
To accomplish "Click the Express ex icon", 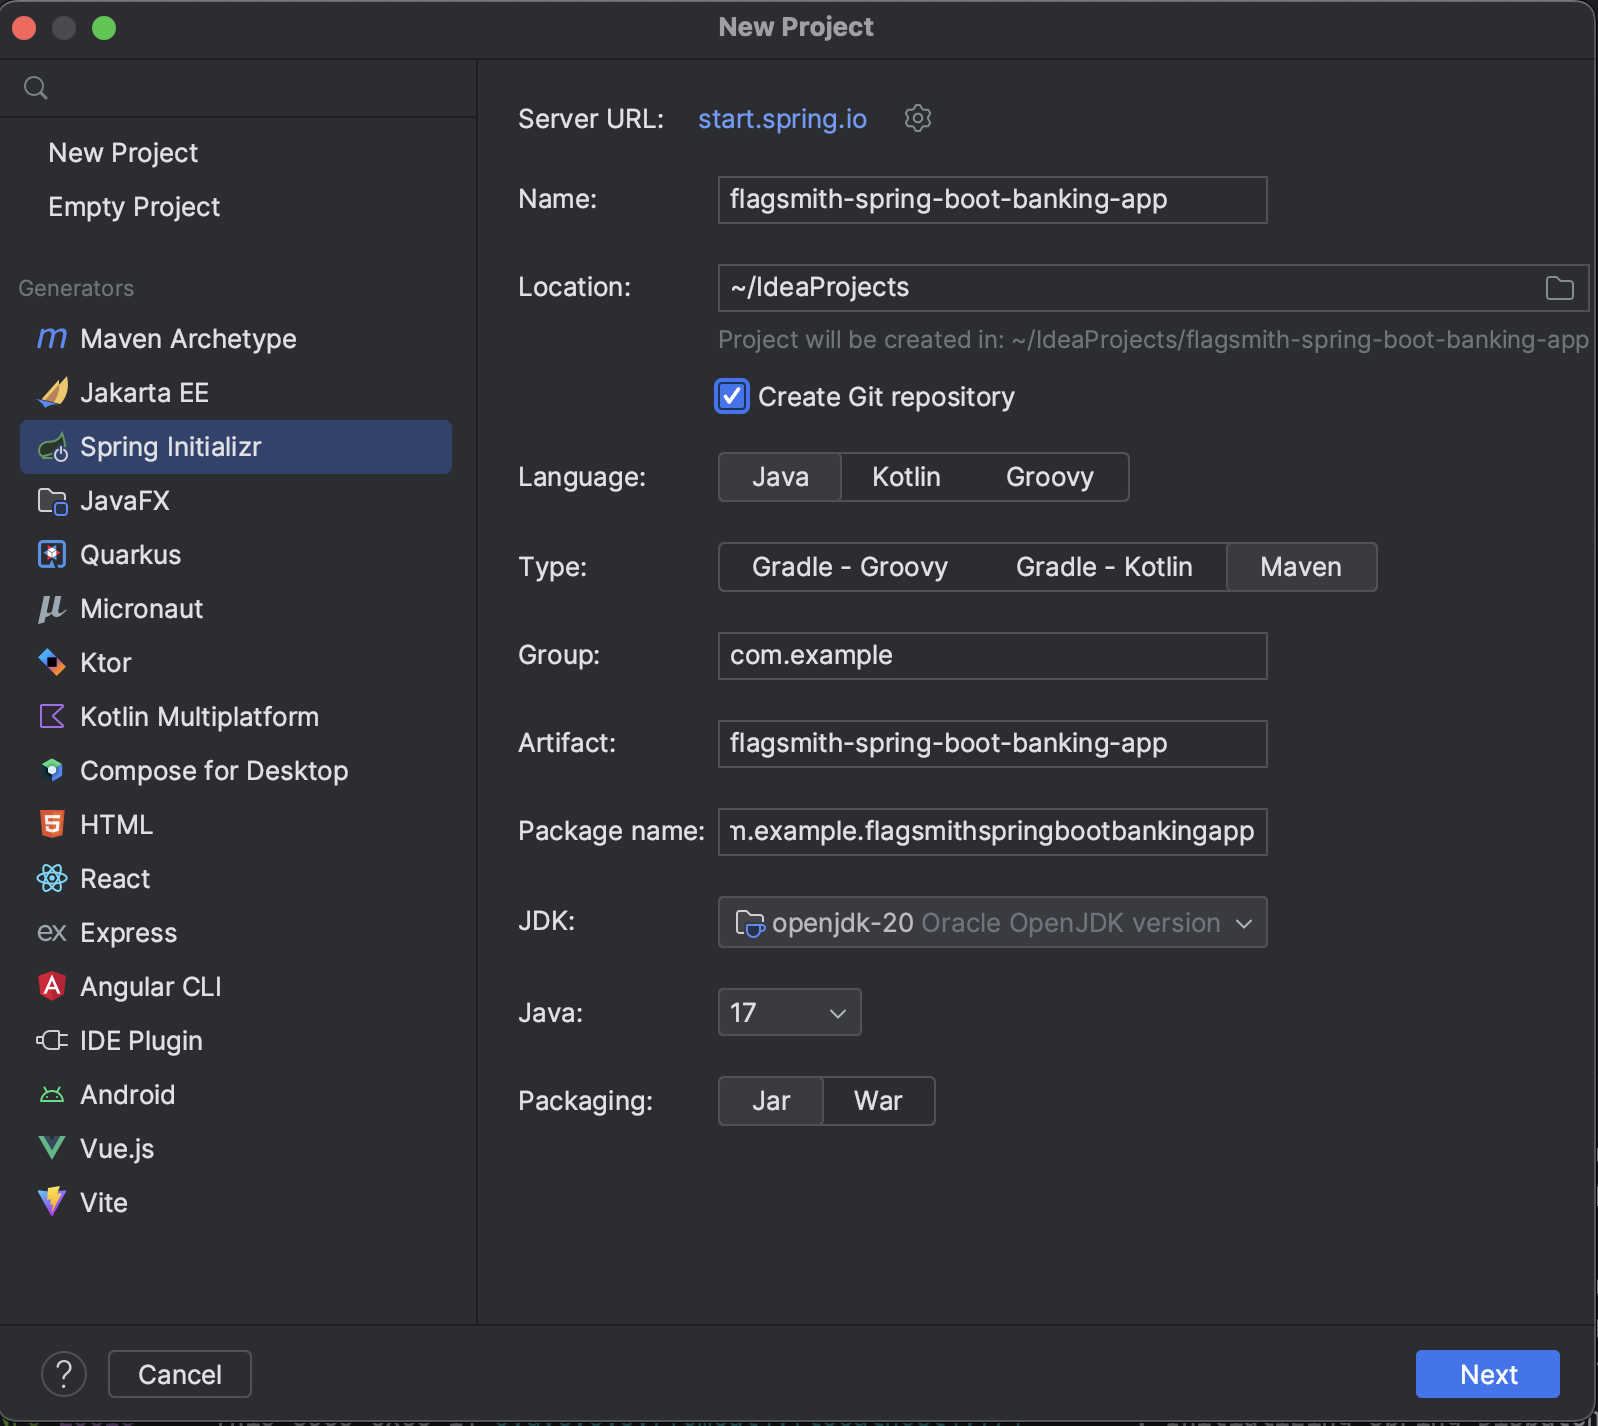I will pyautogui.click(x=52, y=933).
